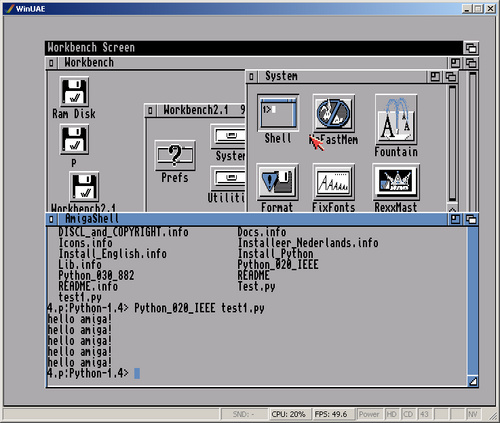Viewport: 500px width, 423px height.
Task: Click the AmigaShell zoom gadget
Action: (455, 219)
